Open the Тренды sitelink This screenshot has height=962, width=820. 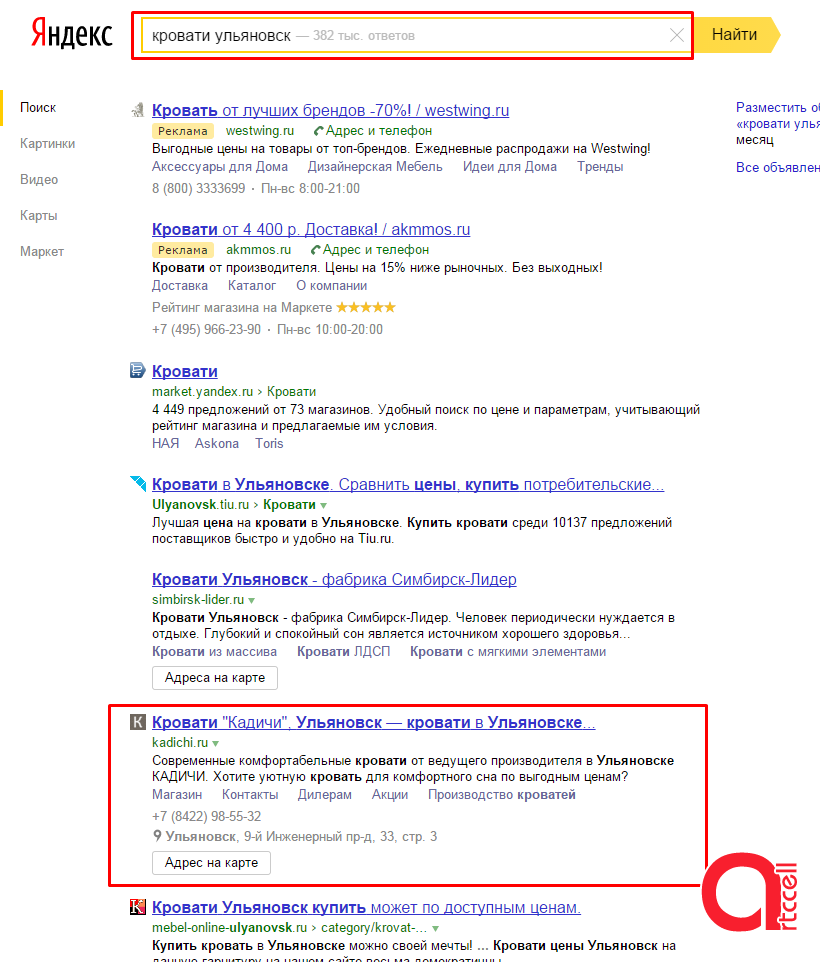click(x=600, y=166)
